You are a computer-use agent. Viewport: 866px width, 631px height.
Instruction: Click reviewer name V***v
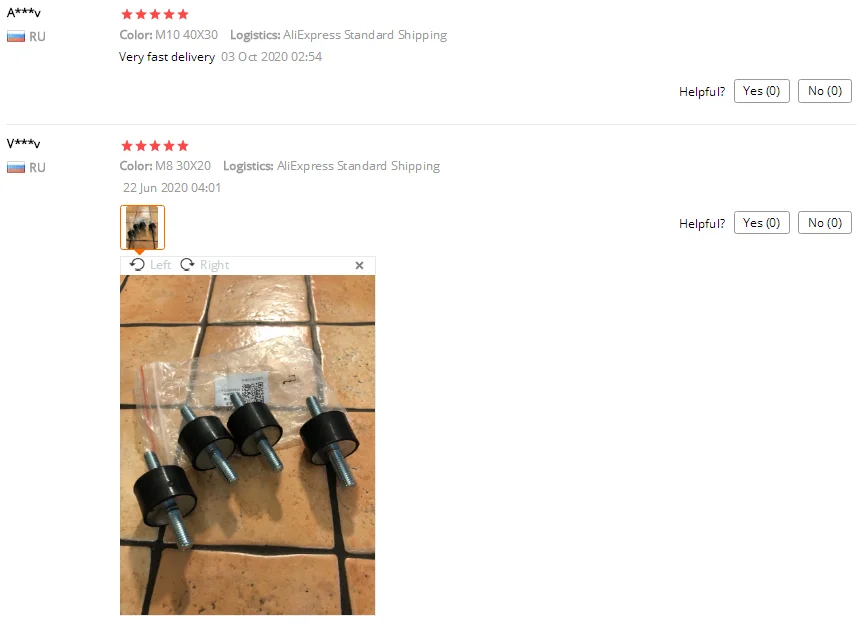tap(24, 144)
